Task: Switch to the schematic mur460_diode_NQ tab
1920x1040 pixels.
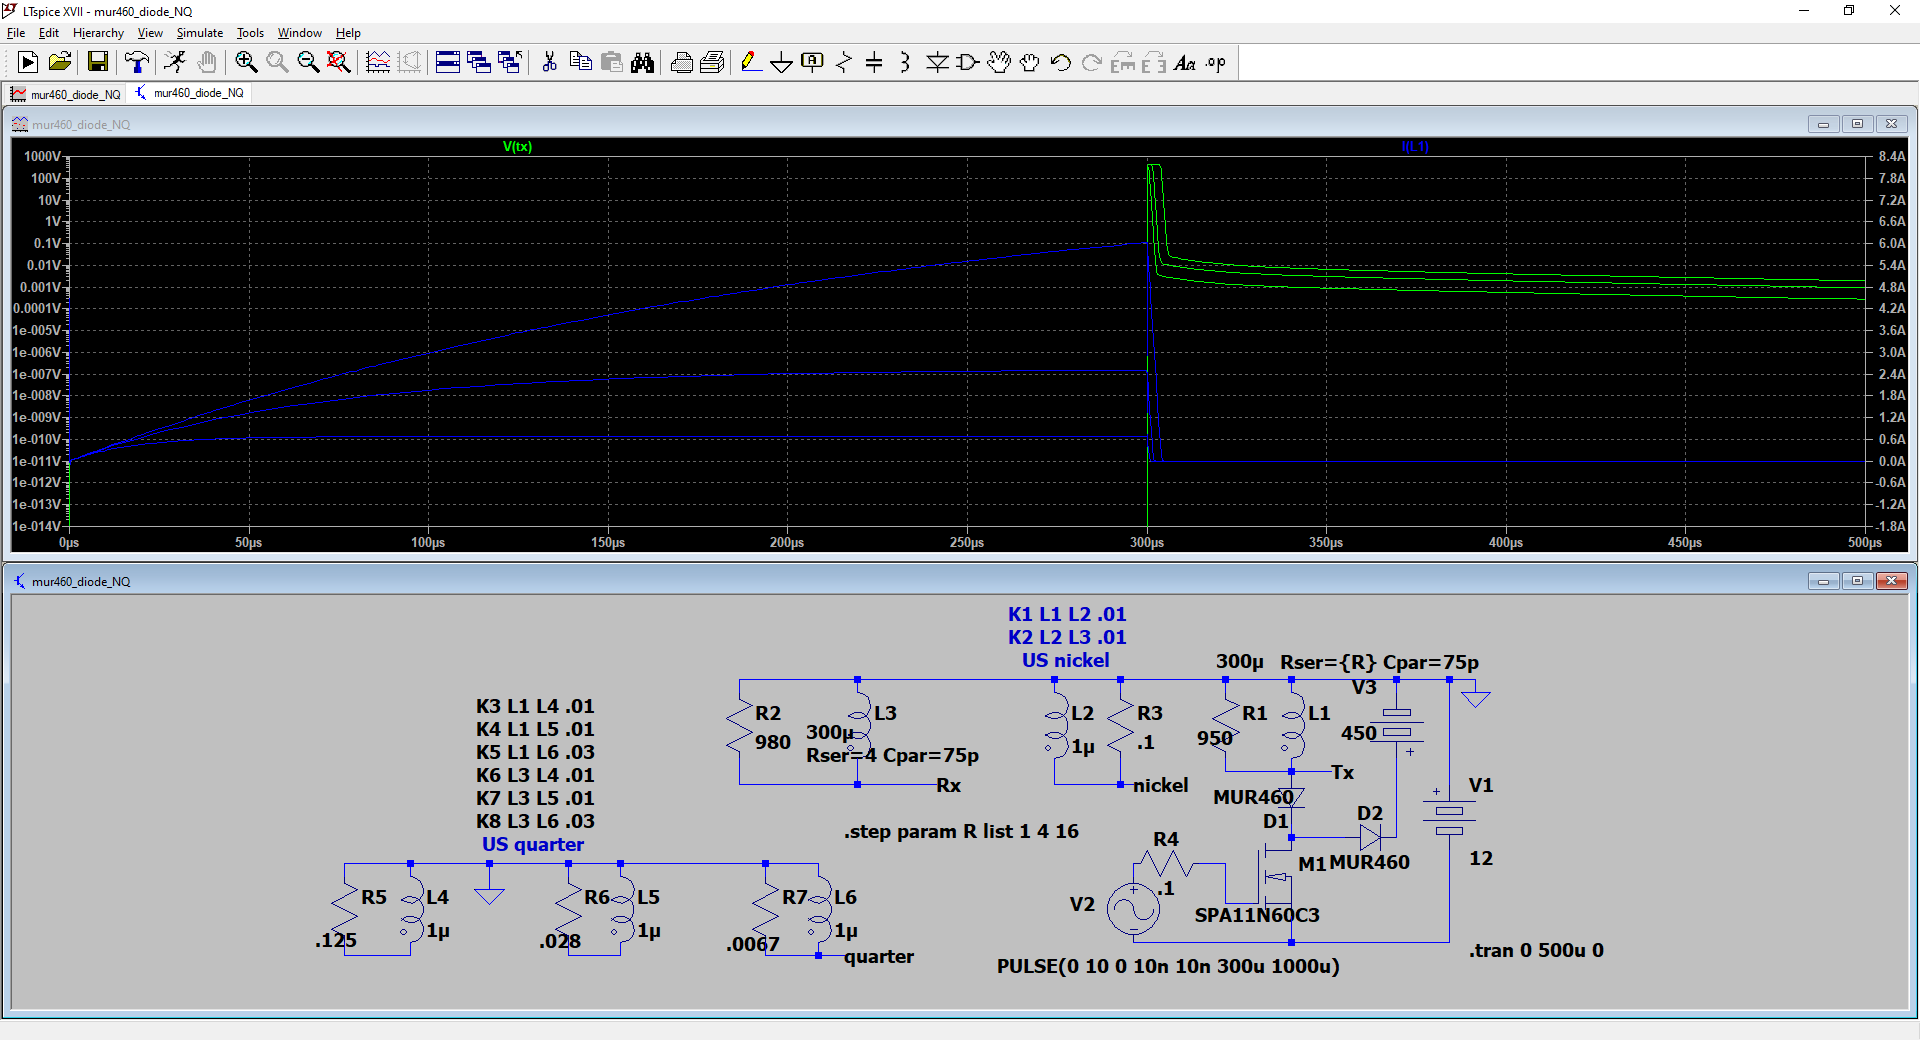Action: tap(190, 93)
